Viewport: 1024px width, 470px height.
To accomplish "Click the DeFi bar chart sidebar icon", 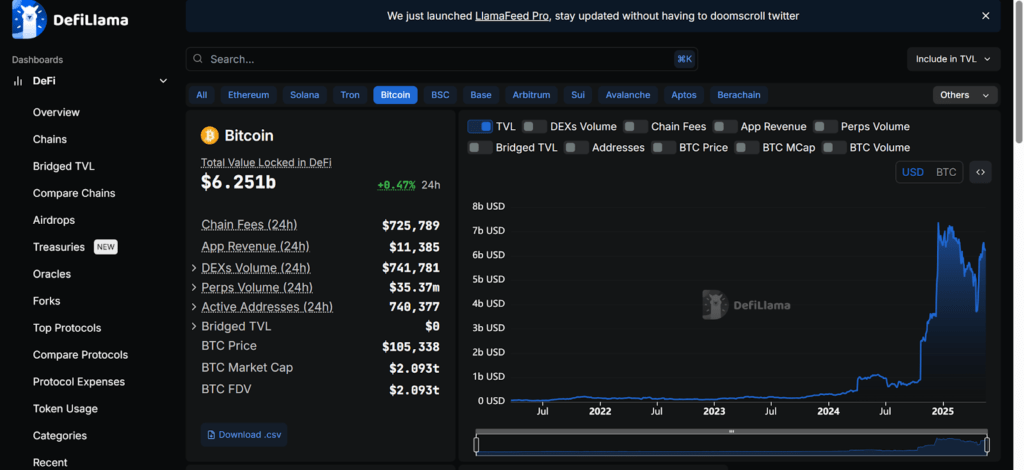I will (18, 81).
